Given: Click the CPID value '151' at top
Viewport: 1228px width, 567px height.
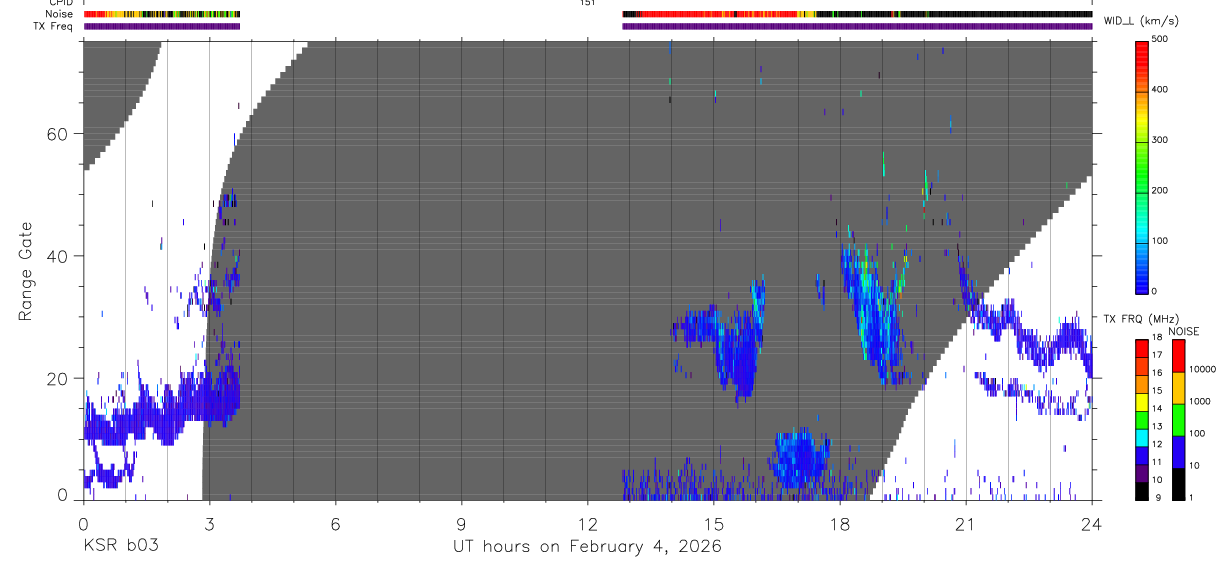Looking at the screenshot, I should click(587, 3).
